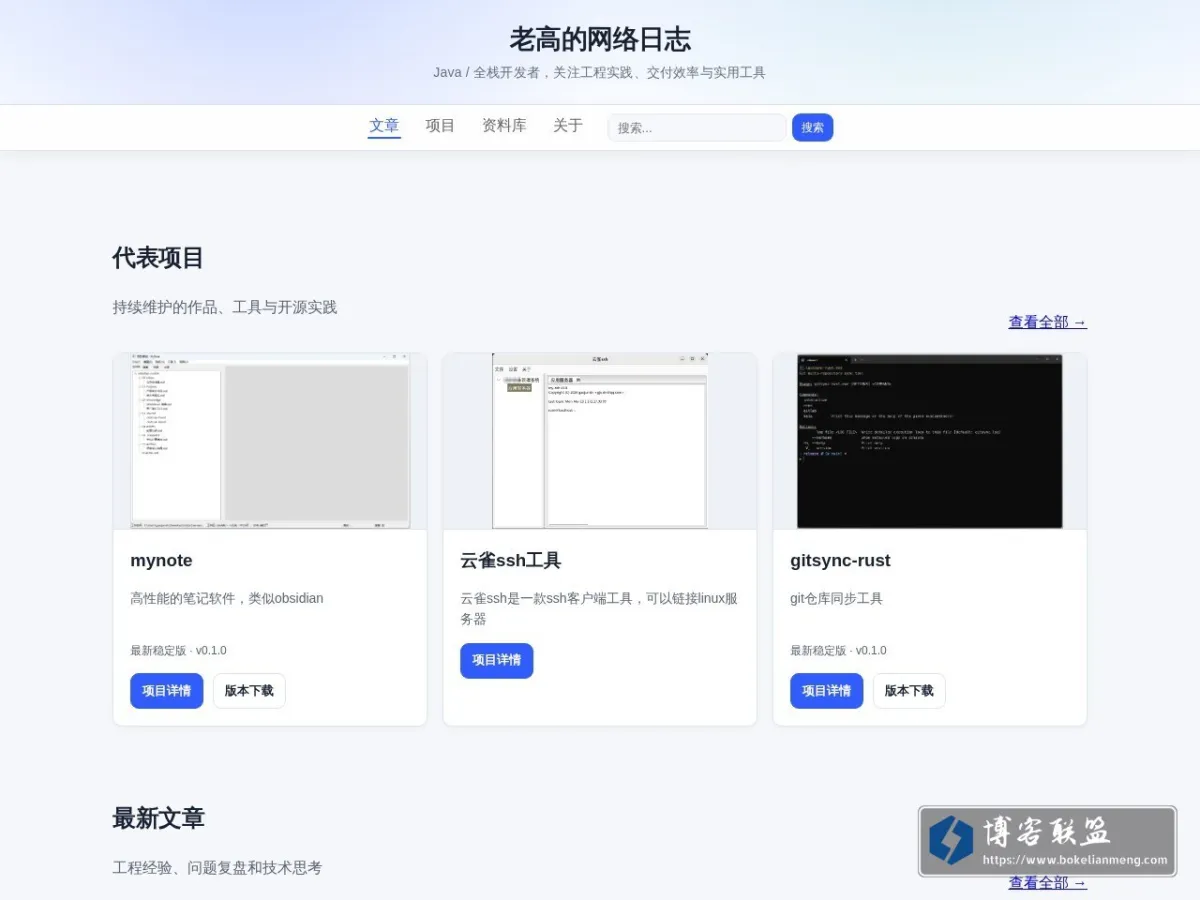The width and height of the screenshot is (1200, 900).
Task: Open the 关于 nav tab
Action: click(x=568, y=126)
